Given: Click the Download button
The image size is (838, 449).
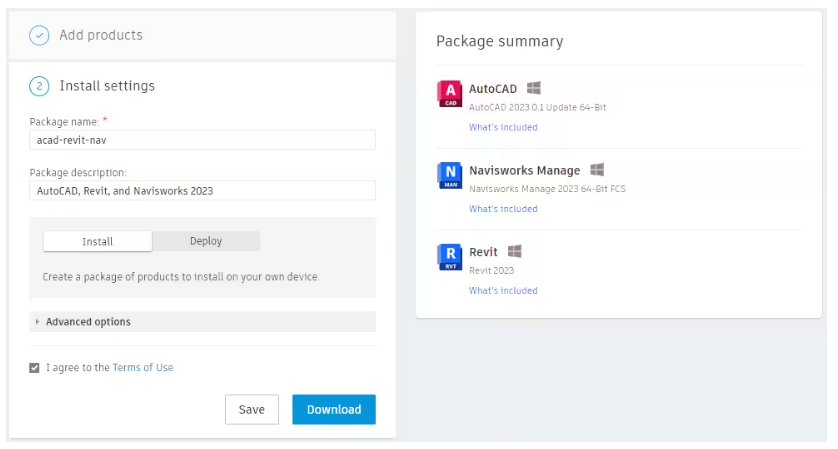Looking at the screenshot, I should coord(334,409).
